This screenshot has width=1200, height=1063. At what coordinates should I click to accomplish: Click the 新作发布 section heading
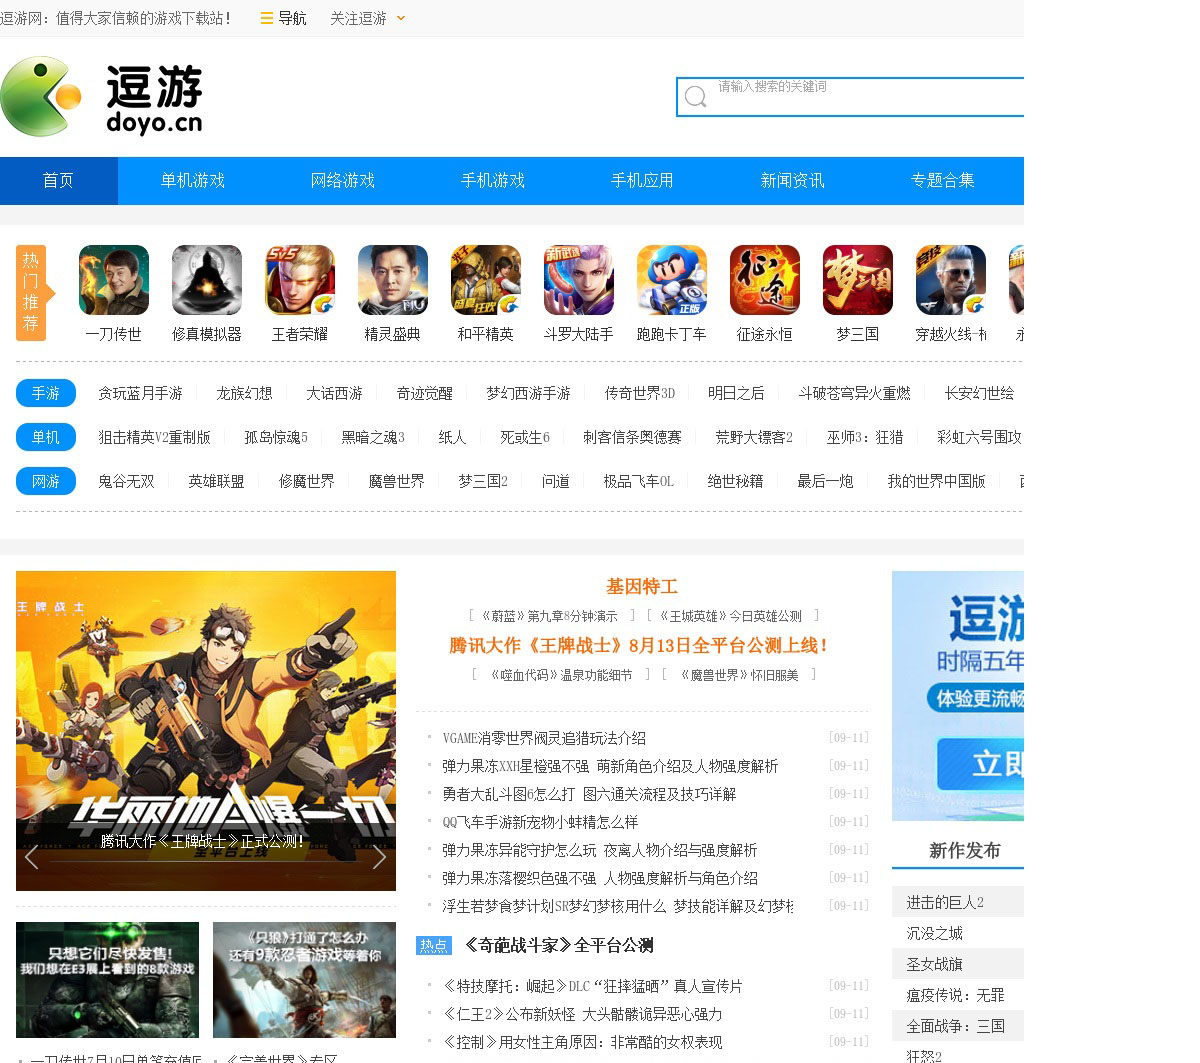click(964, 851)
